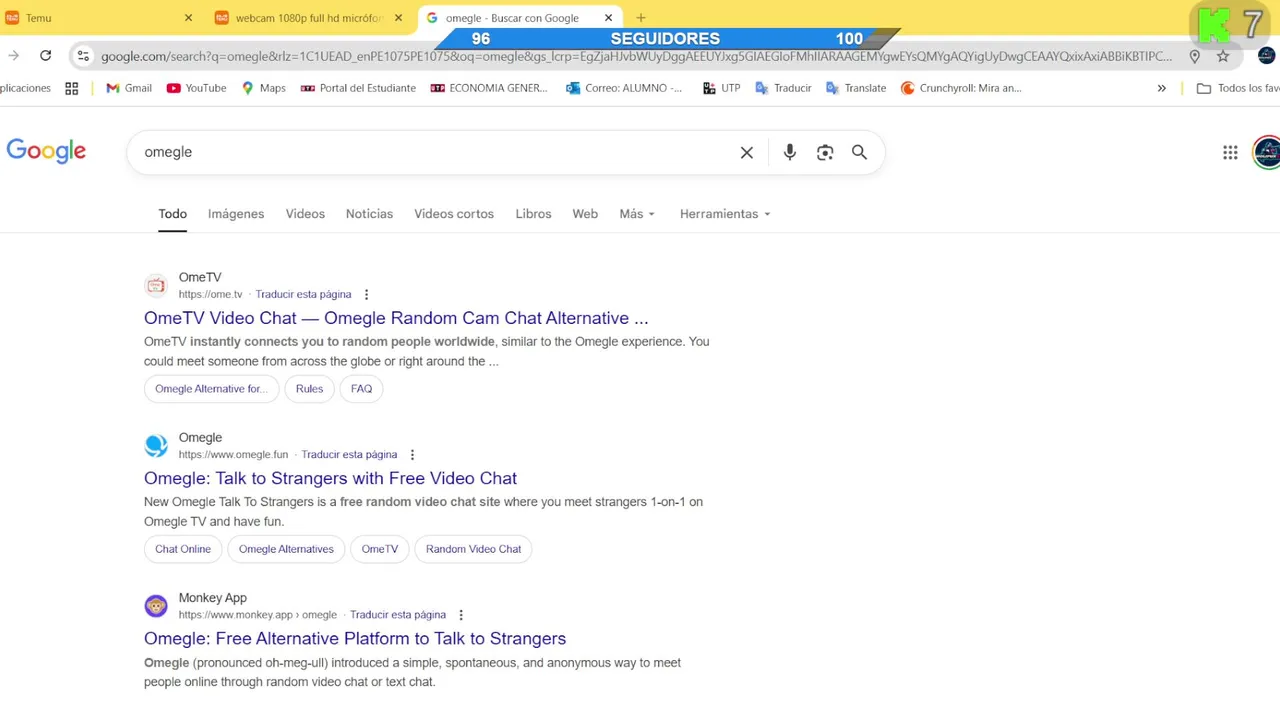Open three-dot menu for Monkey App result
1280x720 pixels.
pos(461,615)
